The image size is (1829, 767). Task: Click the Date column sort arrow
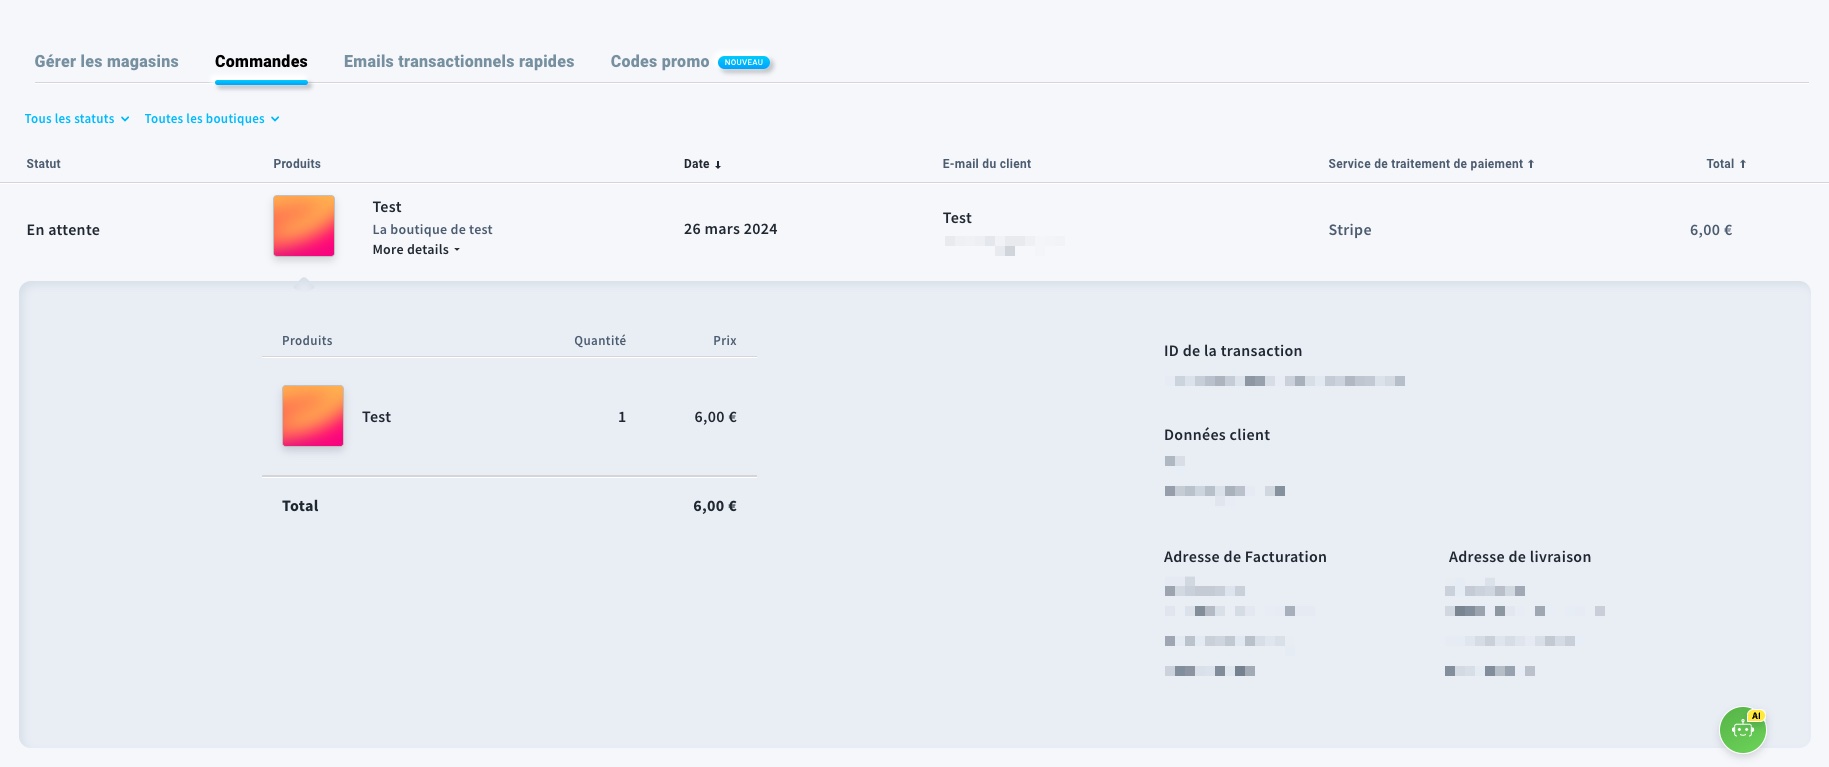(x=718, y=165)
